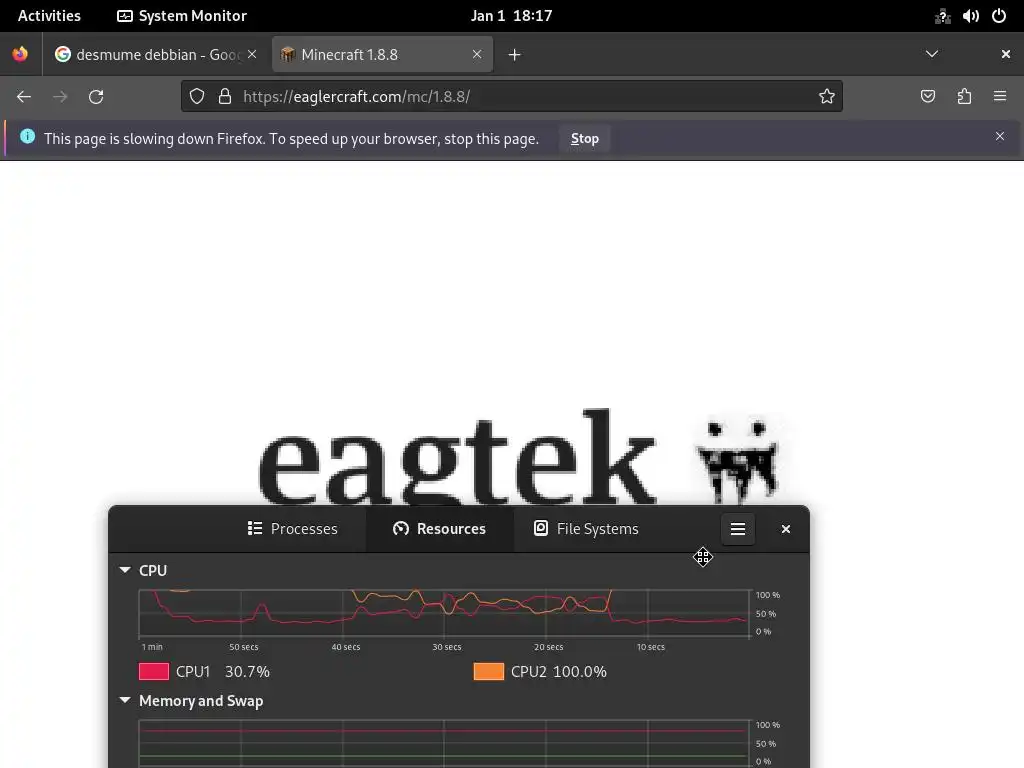The image size is (1024, 768).
Task: Click the URL address bar
Action: click(x=512, y=97)
